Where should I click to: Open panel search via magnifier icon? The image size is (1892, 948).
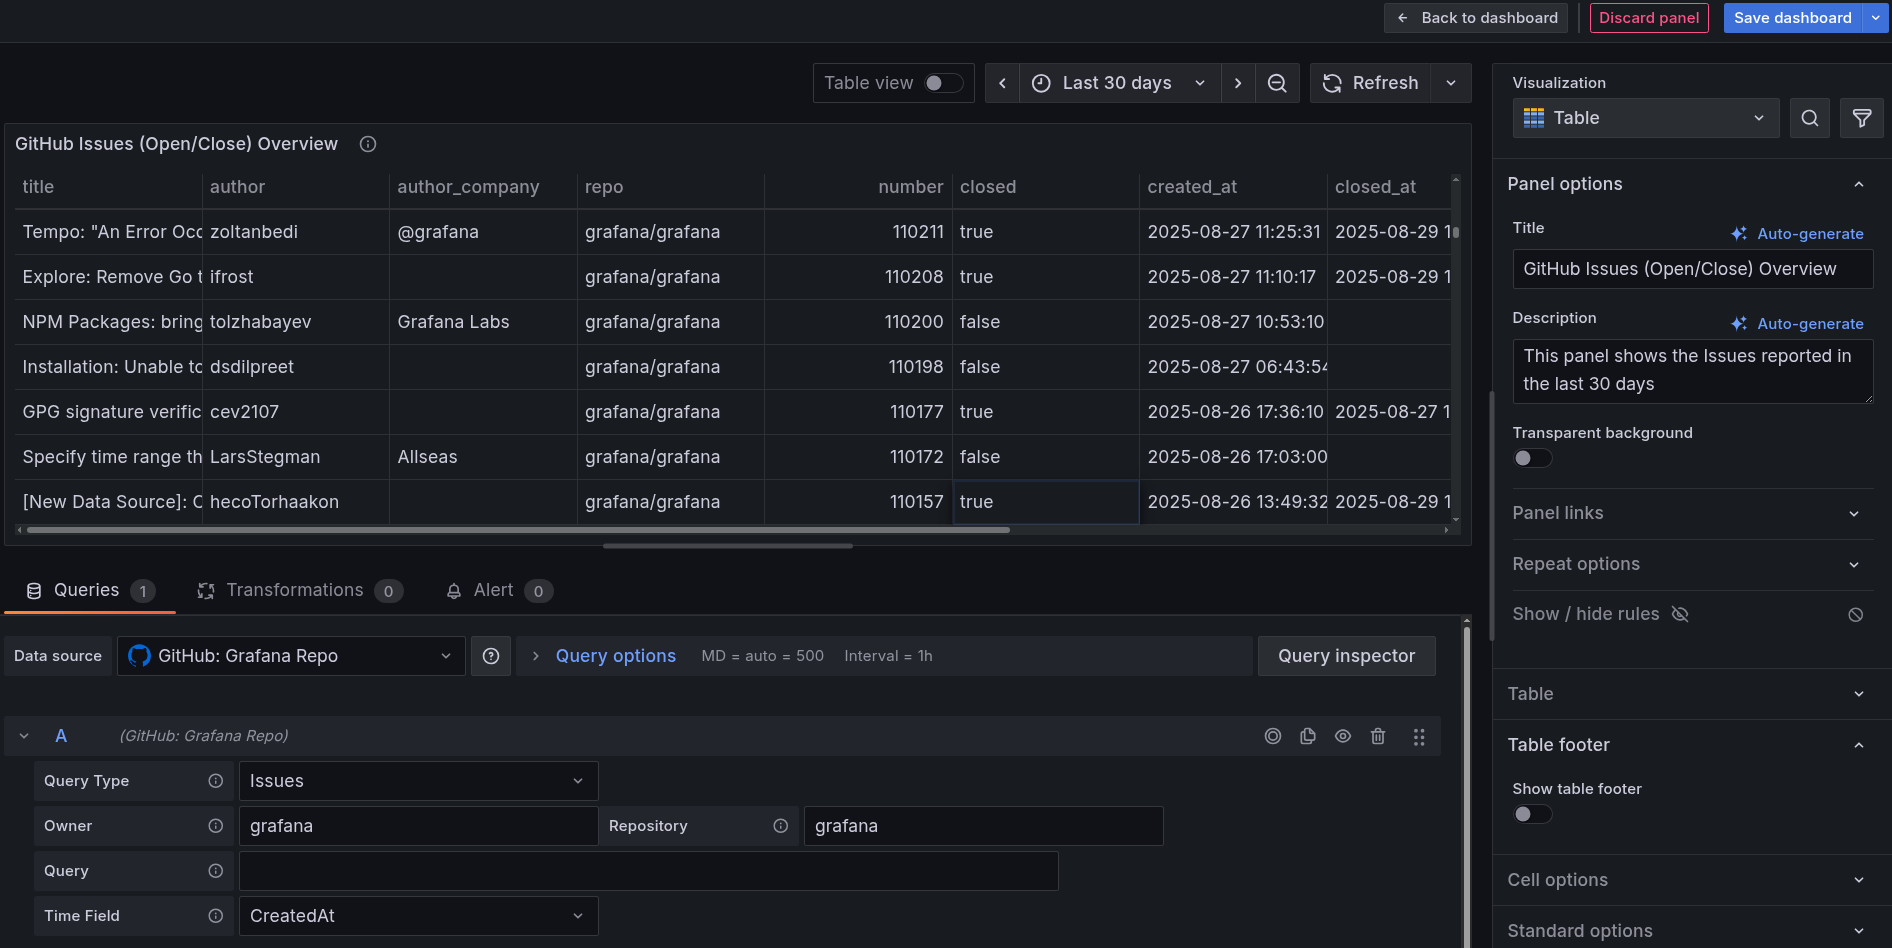(1809, 117)
